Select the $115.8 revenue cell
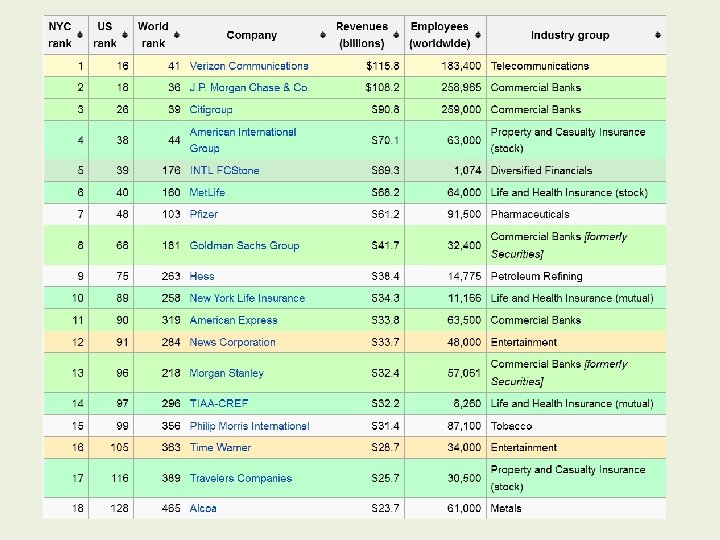This screenshot has width=720, height=540. pos(382,66)
